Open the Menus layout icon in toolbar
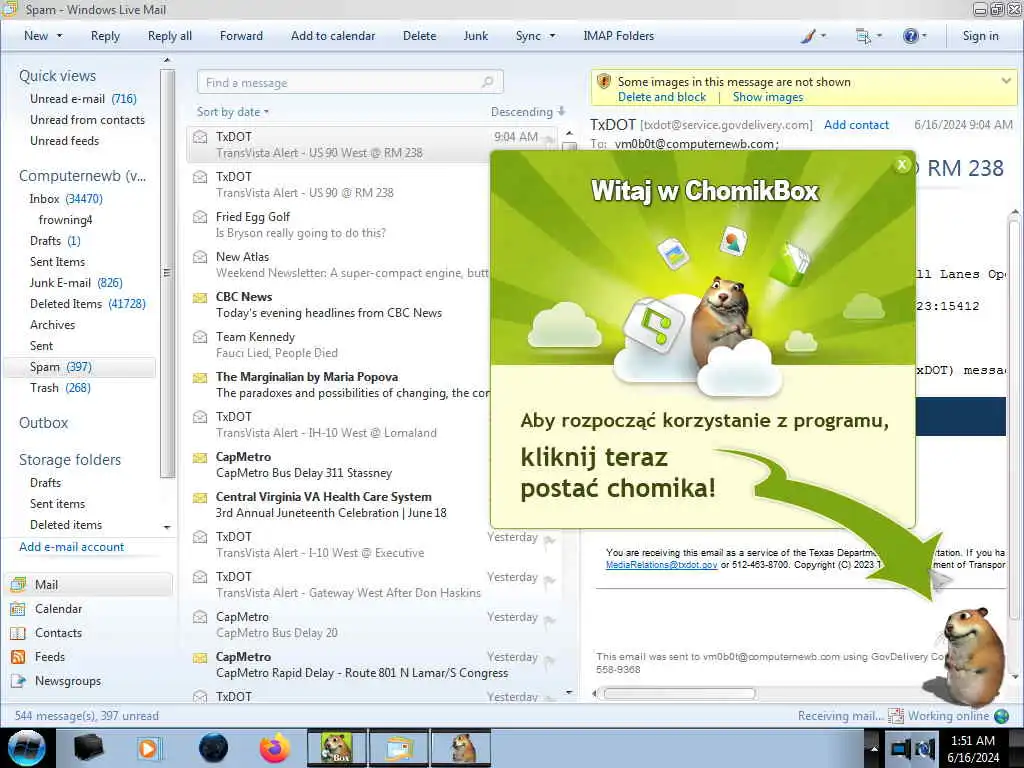Viewport: 1024px width, 768px height. tap(863, 37)
